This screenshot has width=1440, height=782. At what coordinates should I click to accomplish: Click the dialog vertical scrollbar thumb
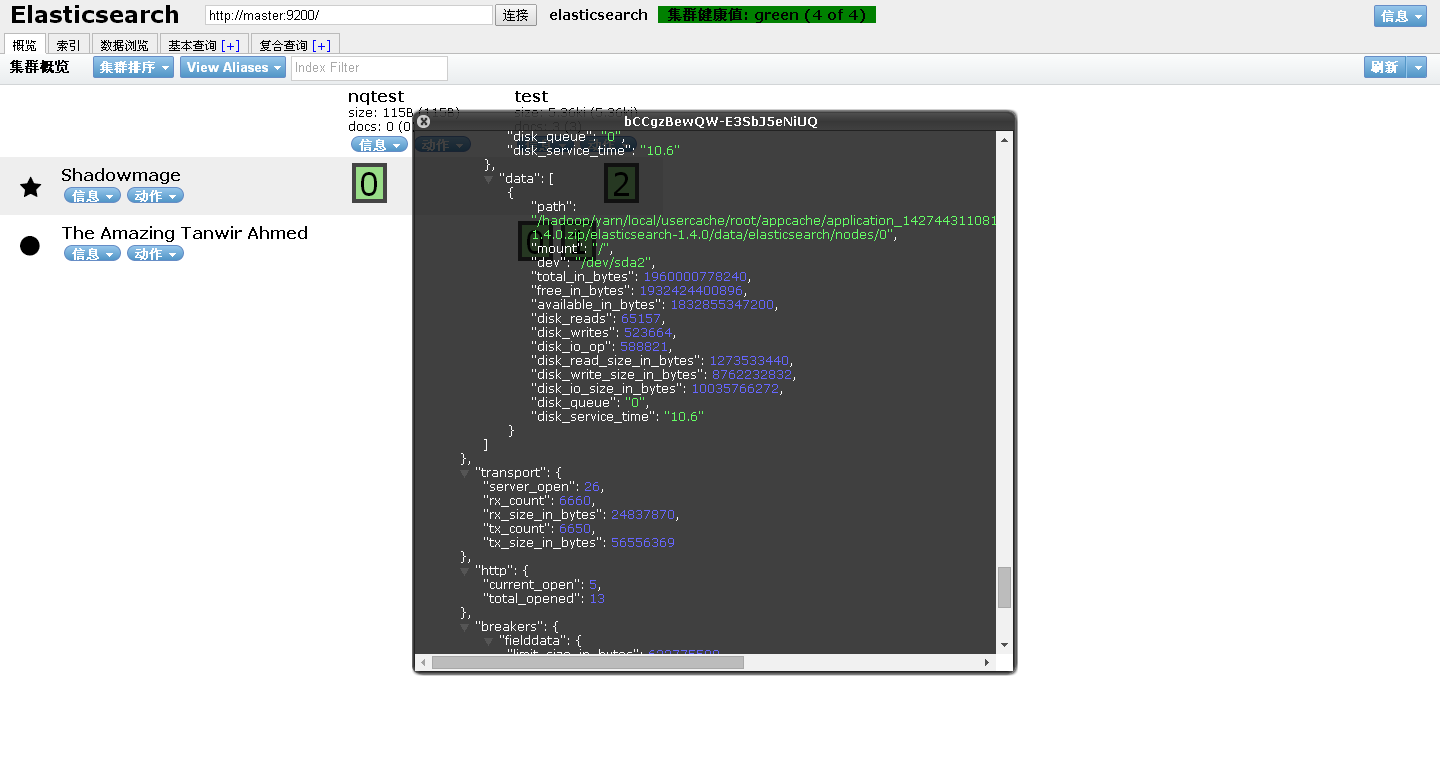(1005, 587)
